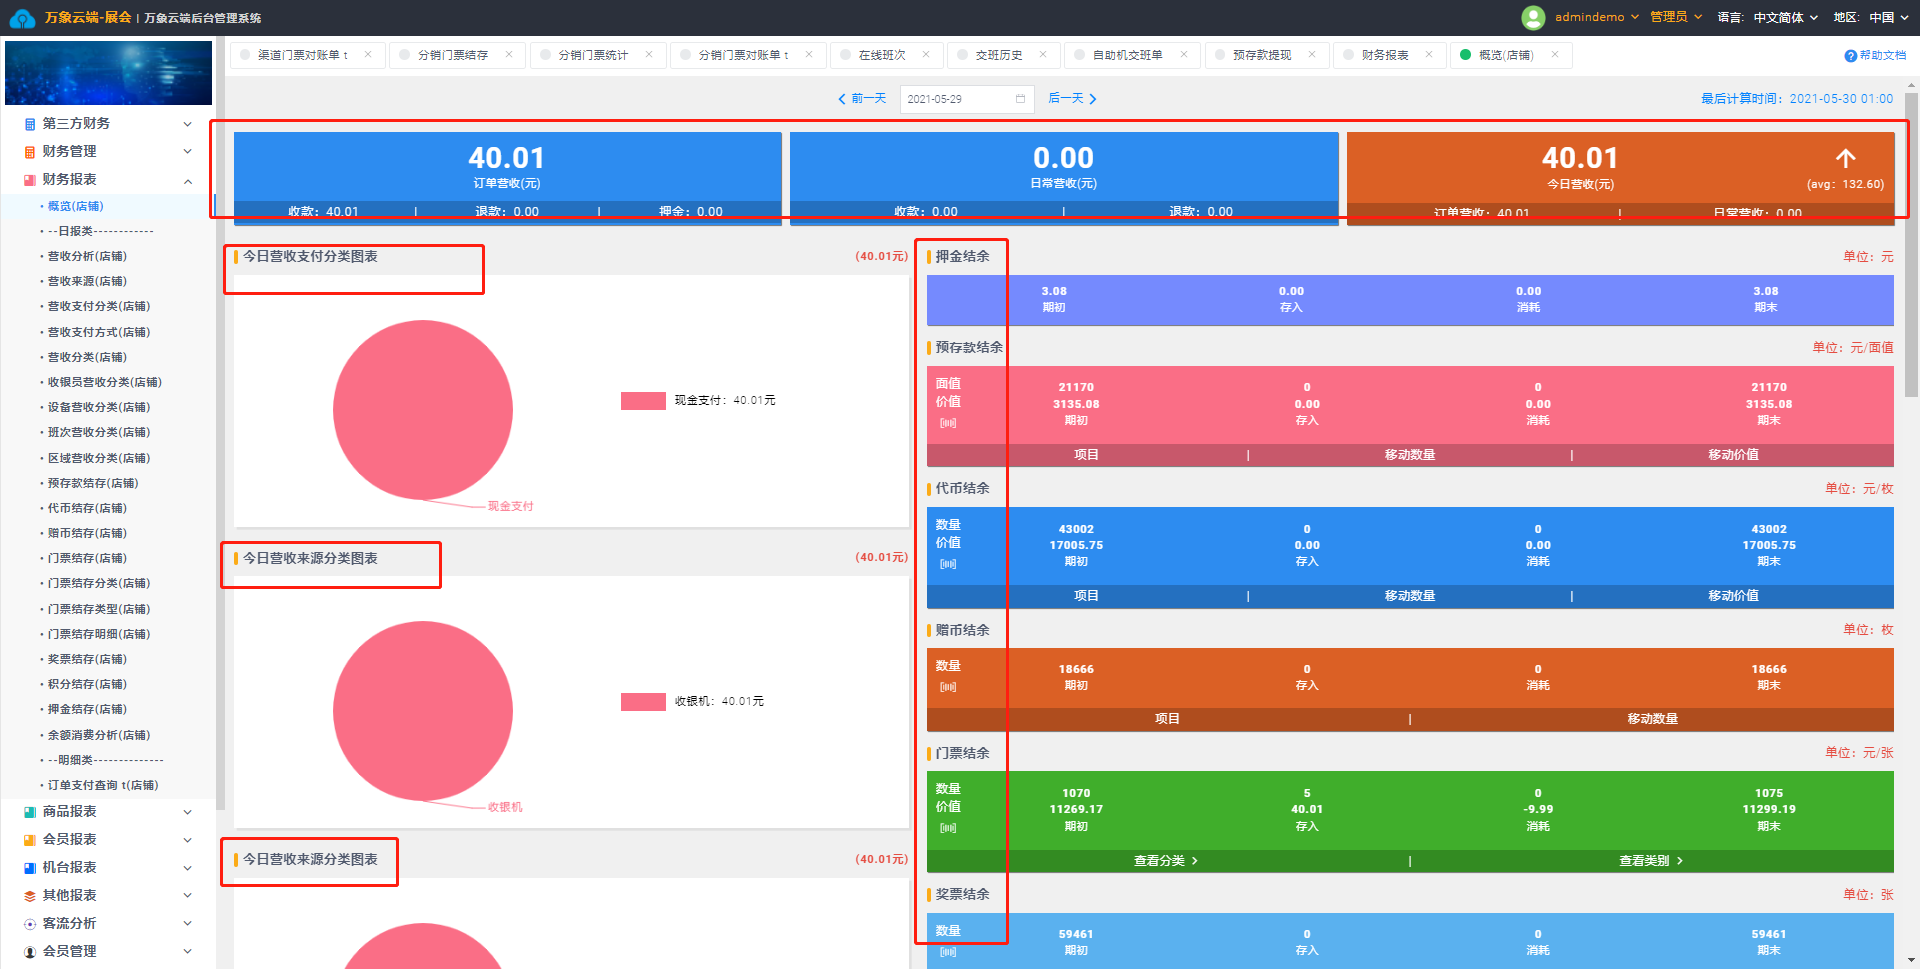Image resolution: width=1920 pixels, height=969 pixels.
Task: Click the calendar icon in the date field
Action: [x=1020, y=99]
